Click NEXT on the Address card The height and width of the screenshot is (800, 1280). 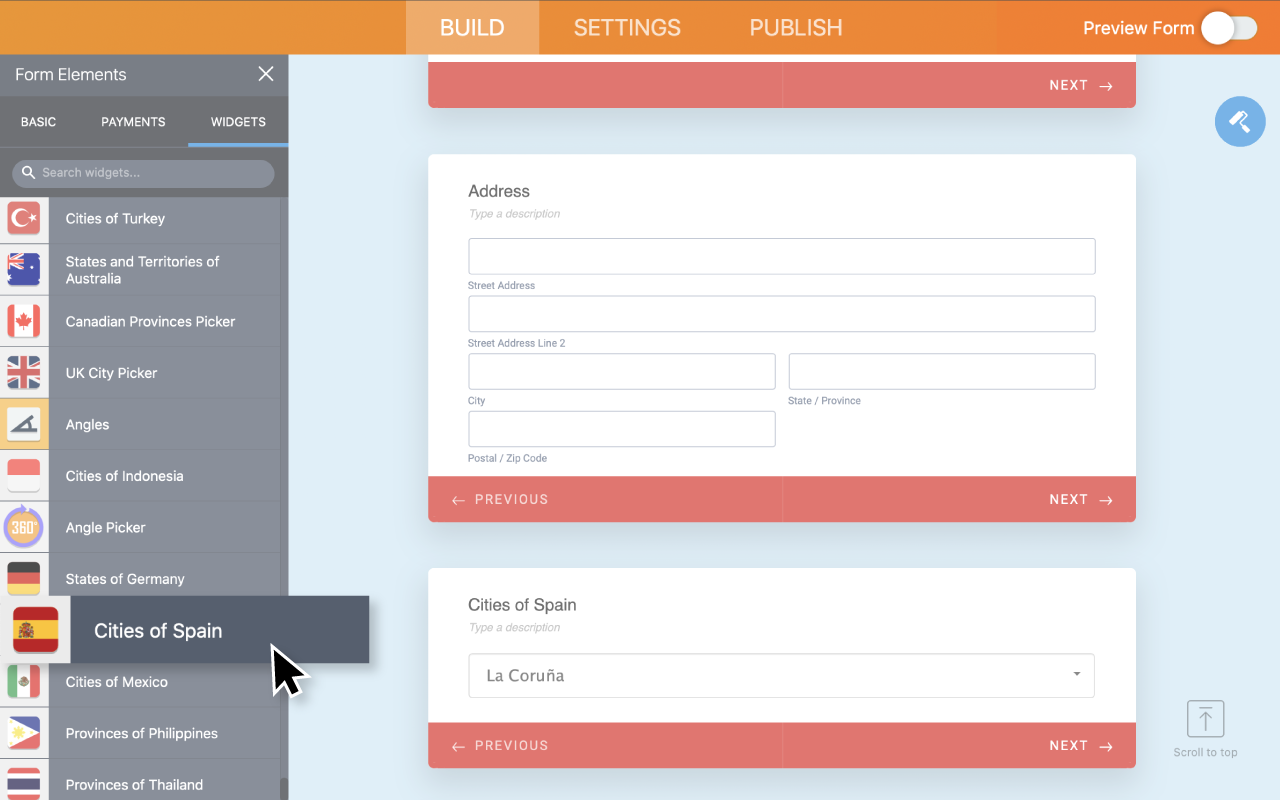pos(1080,499)
